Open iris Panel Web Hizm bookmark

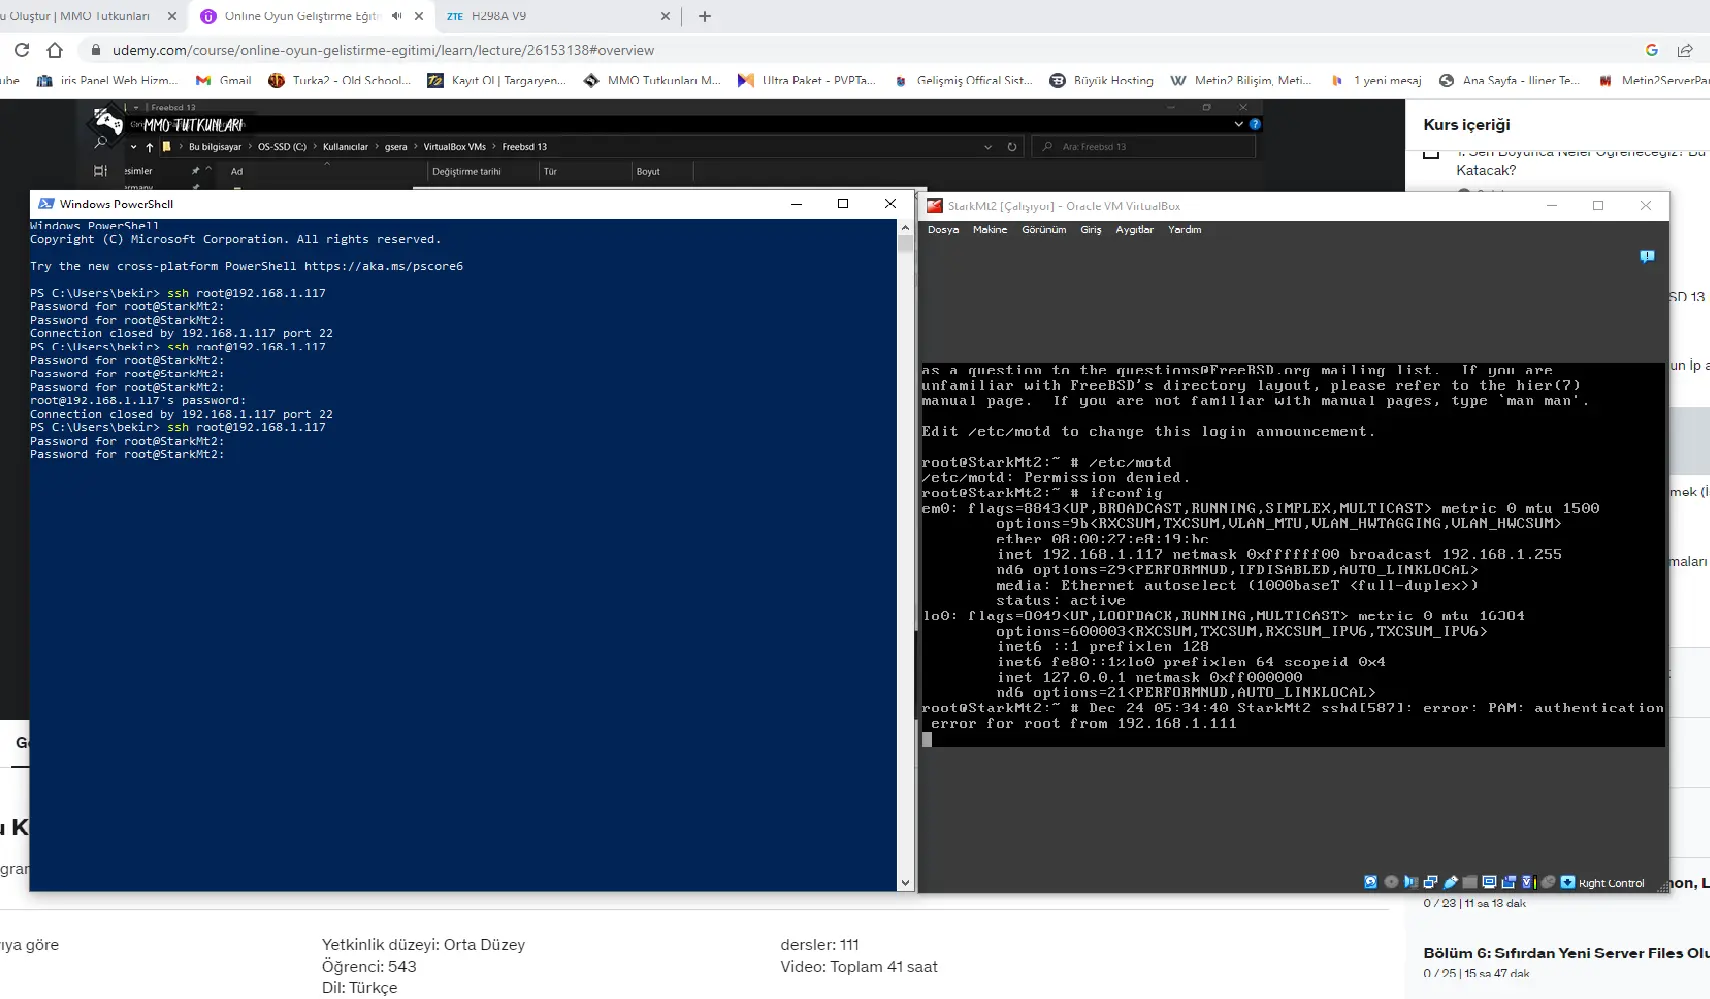click(x=108, y=80)
